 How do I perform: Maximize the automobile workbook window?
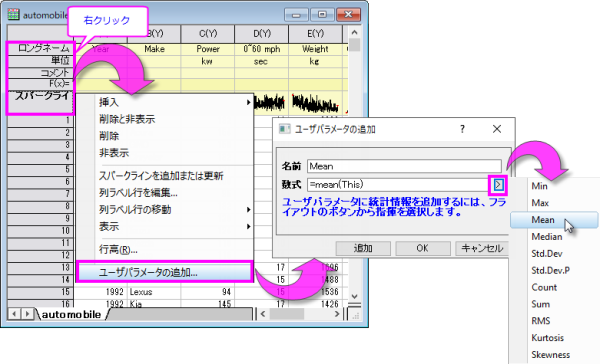(x=322, y=15)
